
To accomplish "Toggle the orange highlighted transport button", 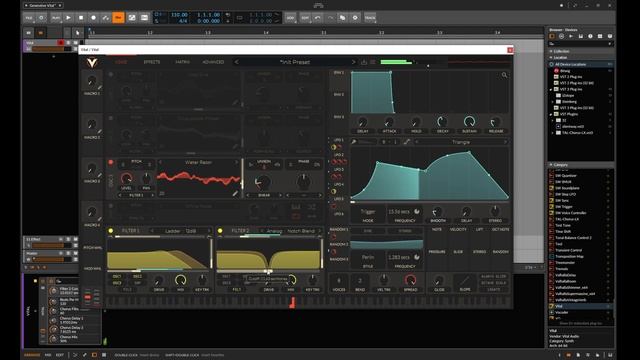I will (x=118, y=18).
